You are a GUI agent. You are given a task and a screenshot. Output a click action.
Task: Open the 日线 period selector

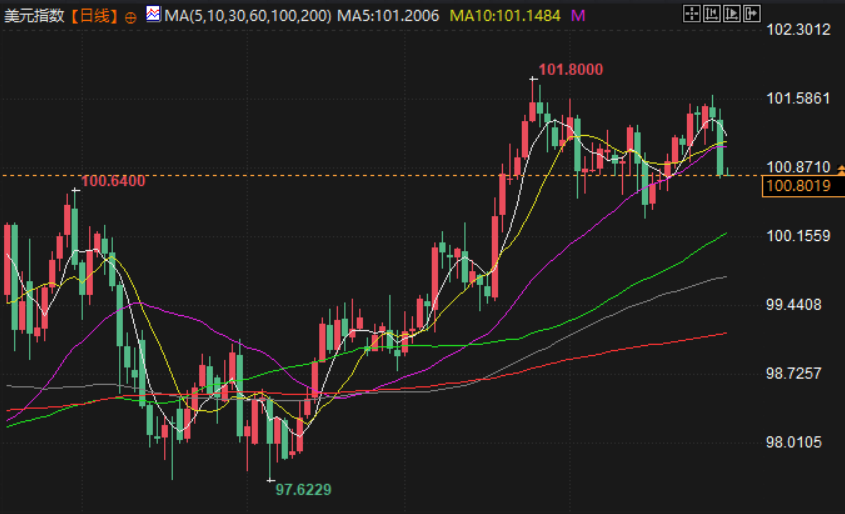[95, 16]
